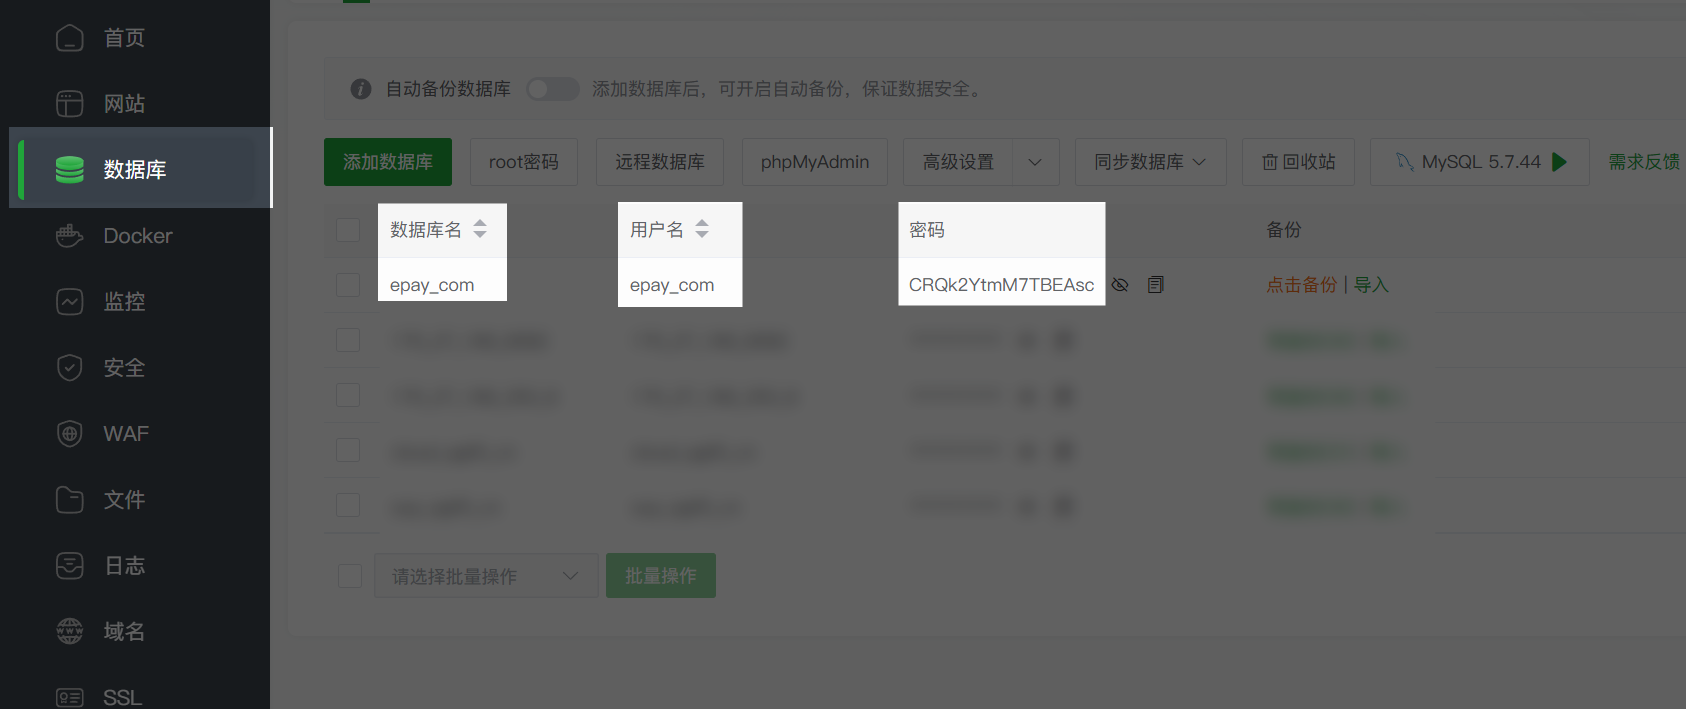1686x709 pixels.
Task: Click the 添加数据库 button
Action: tap(387, 162)
